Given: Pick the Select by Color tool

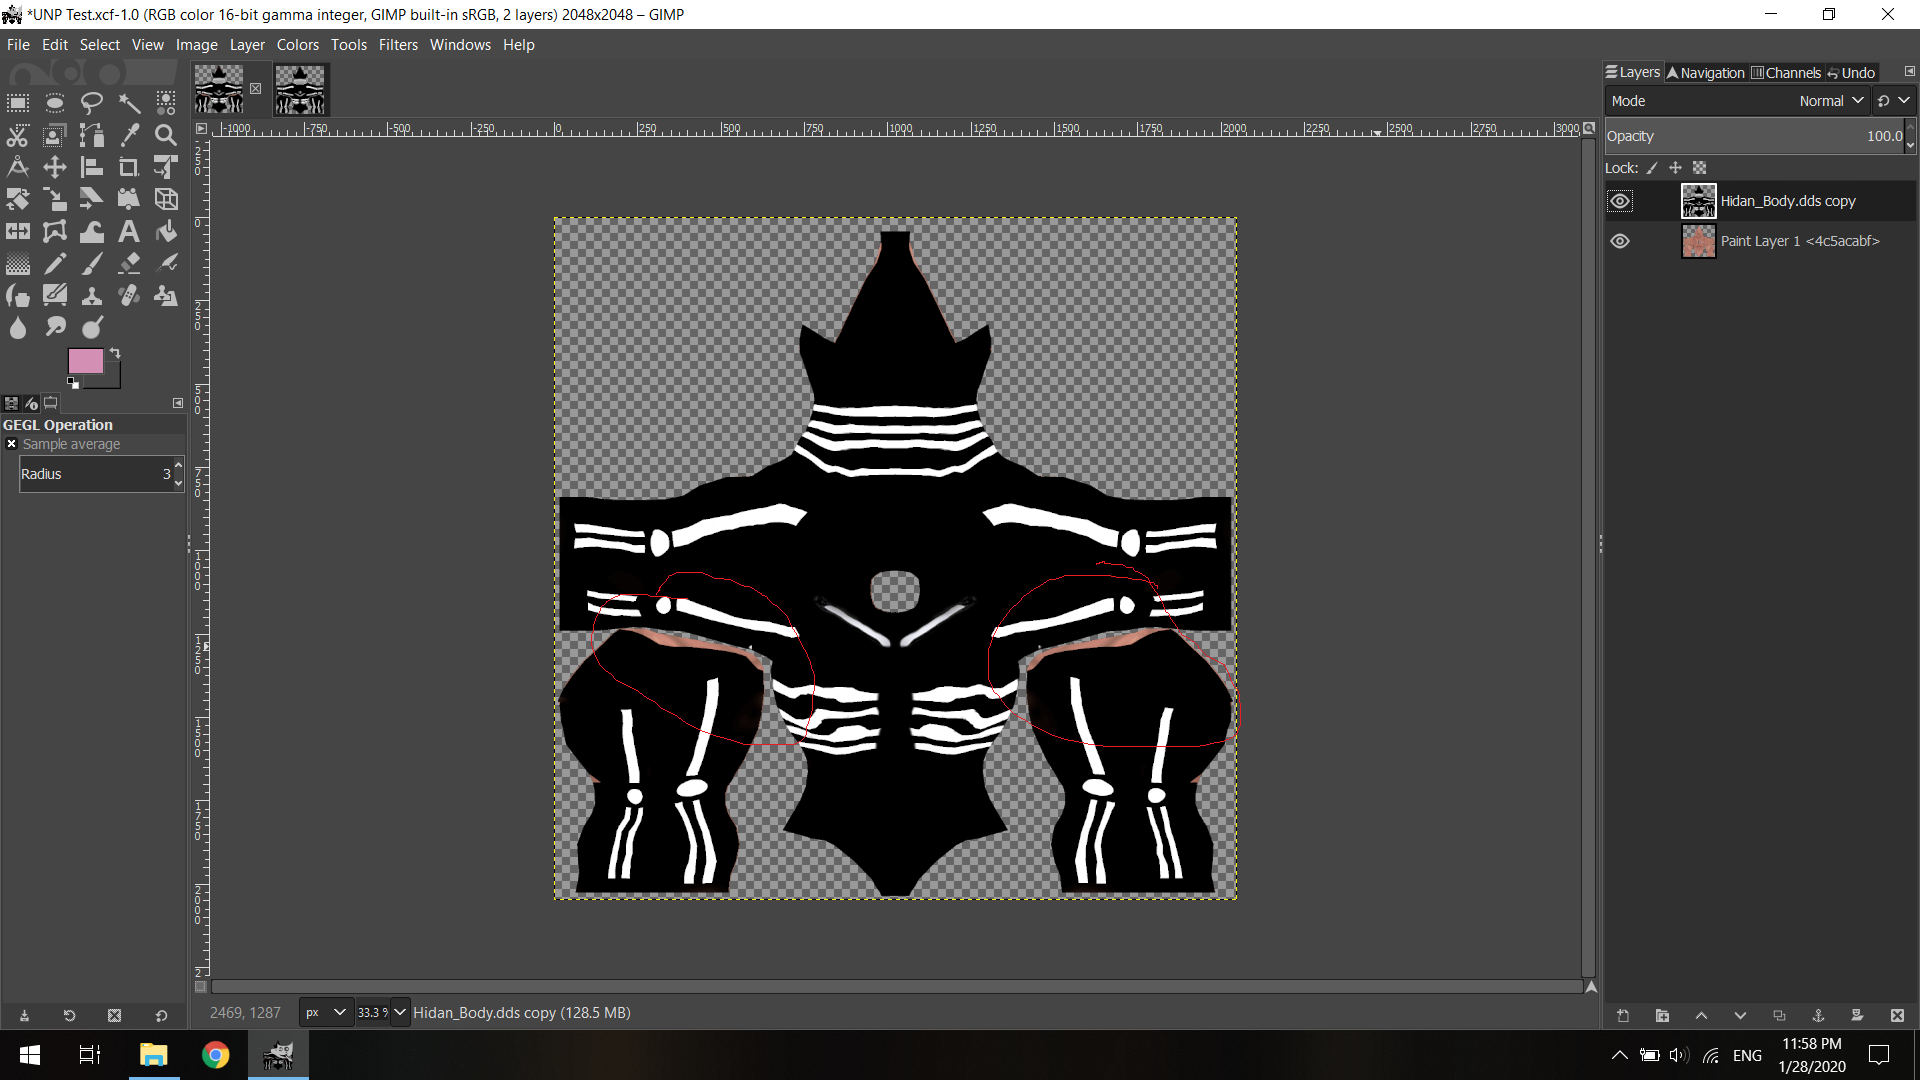Looking at the screenshot, I should click(x=166, y=103).
